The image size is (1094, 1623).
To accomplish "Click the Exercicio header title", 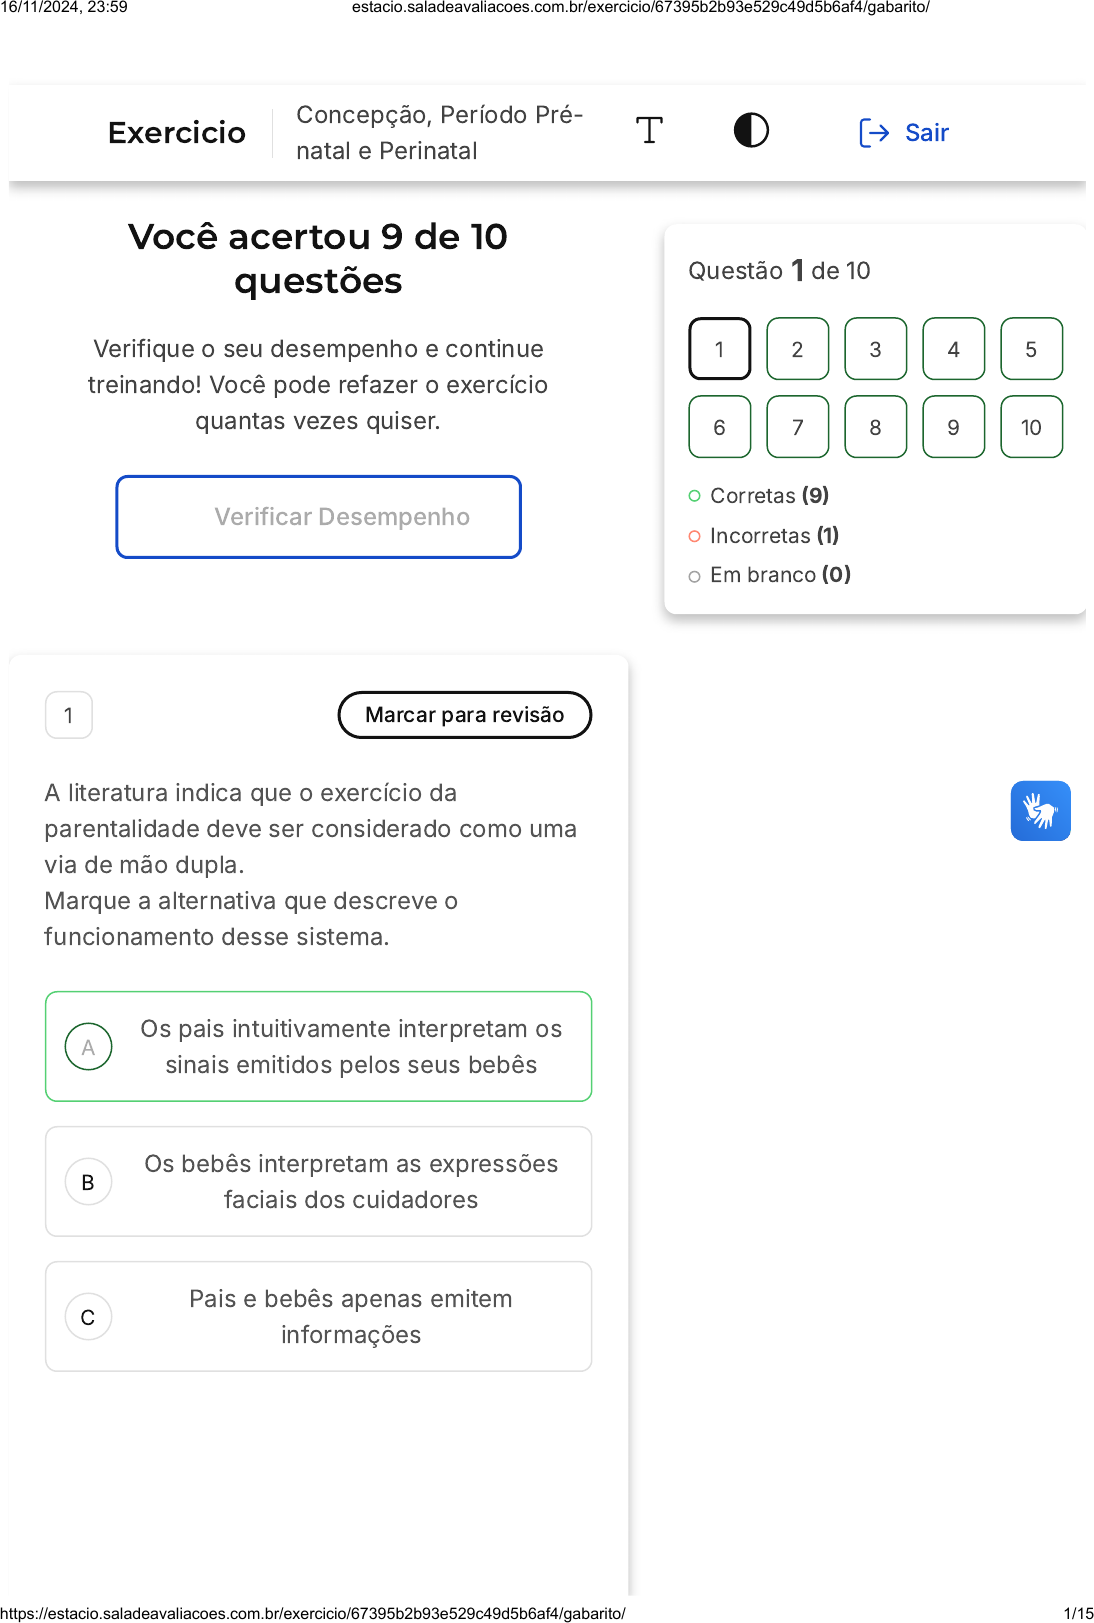I will tap(177, 133).
